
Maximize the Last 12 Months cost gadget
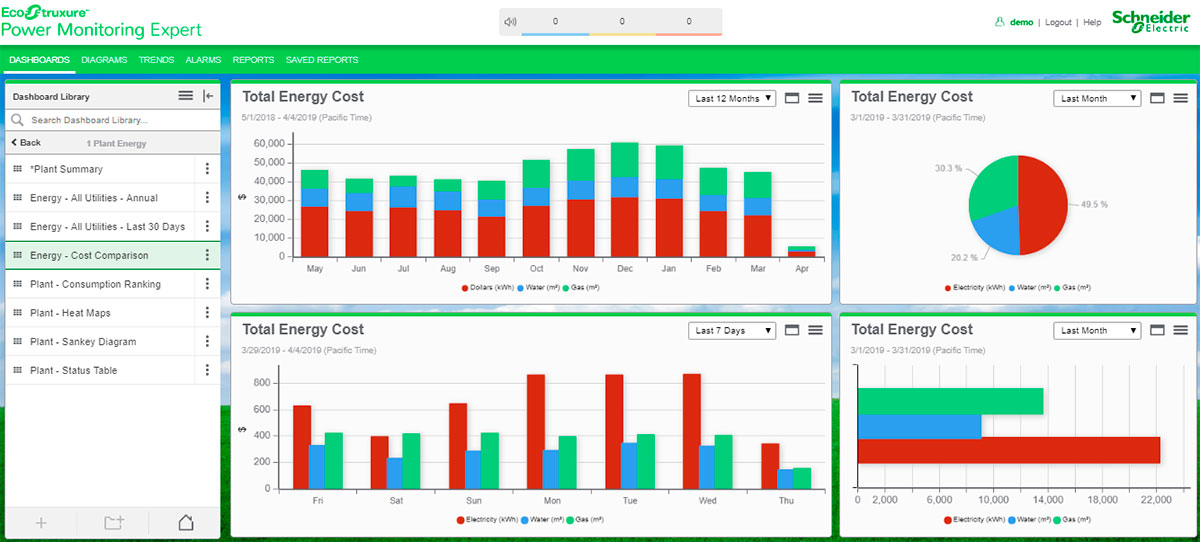792,98
